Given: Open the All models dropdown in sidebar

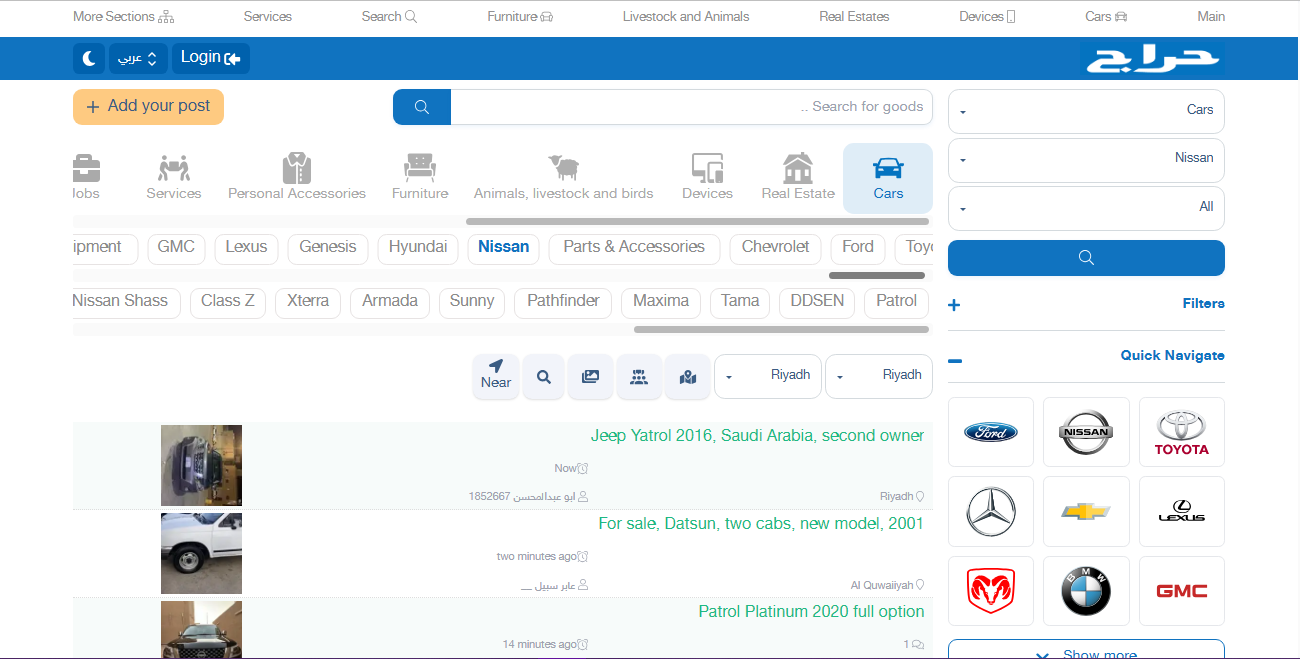Looking at the screenshot, I should click(1086, 208).
